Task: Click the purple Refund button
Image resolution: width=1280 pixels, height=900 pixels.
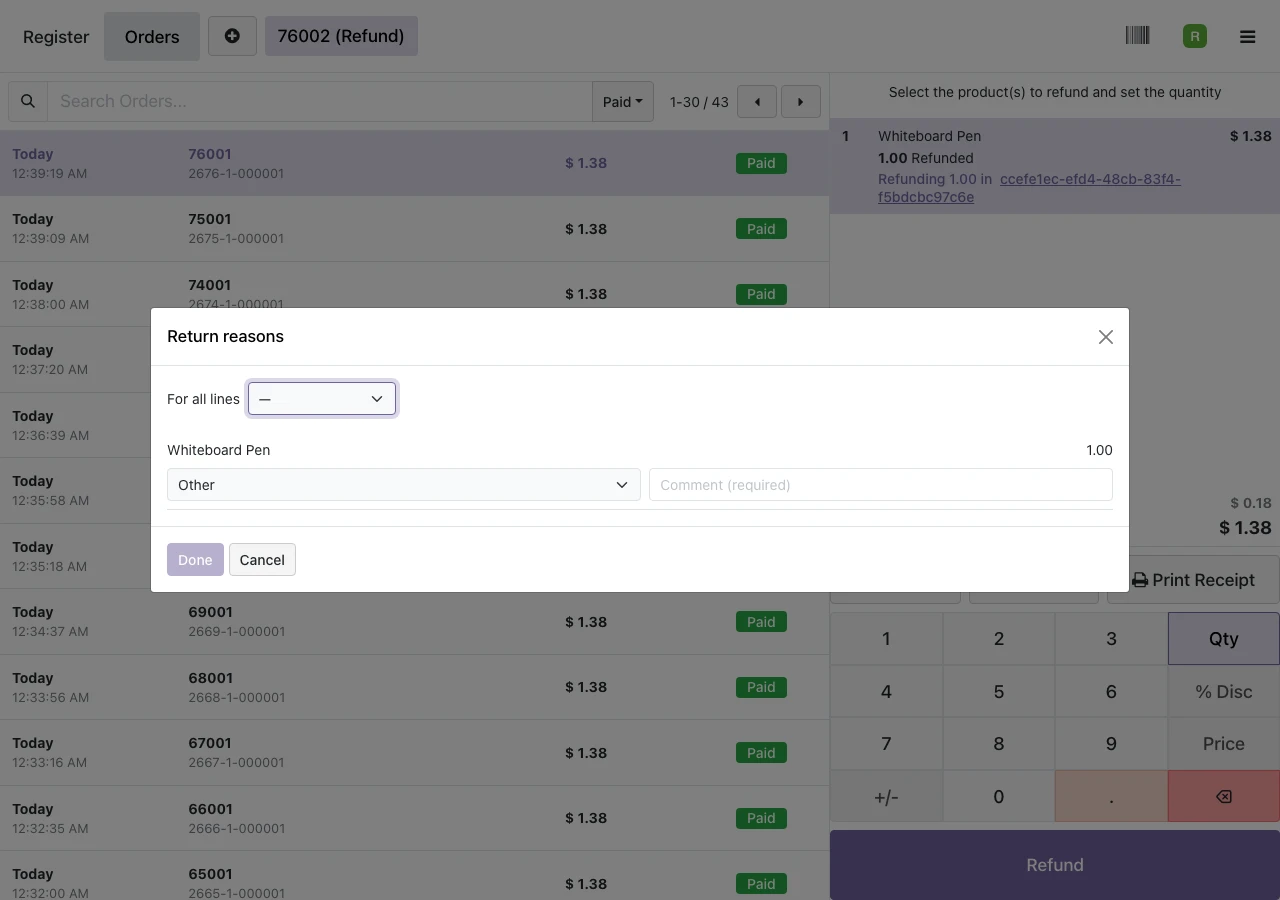Action: pos(1055,865)
